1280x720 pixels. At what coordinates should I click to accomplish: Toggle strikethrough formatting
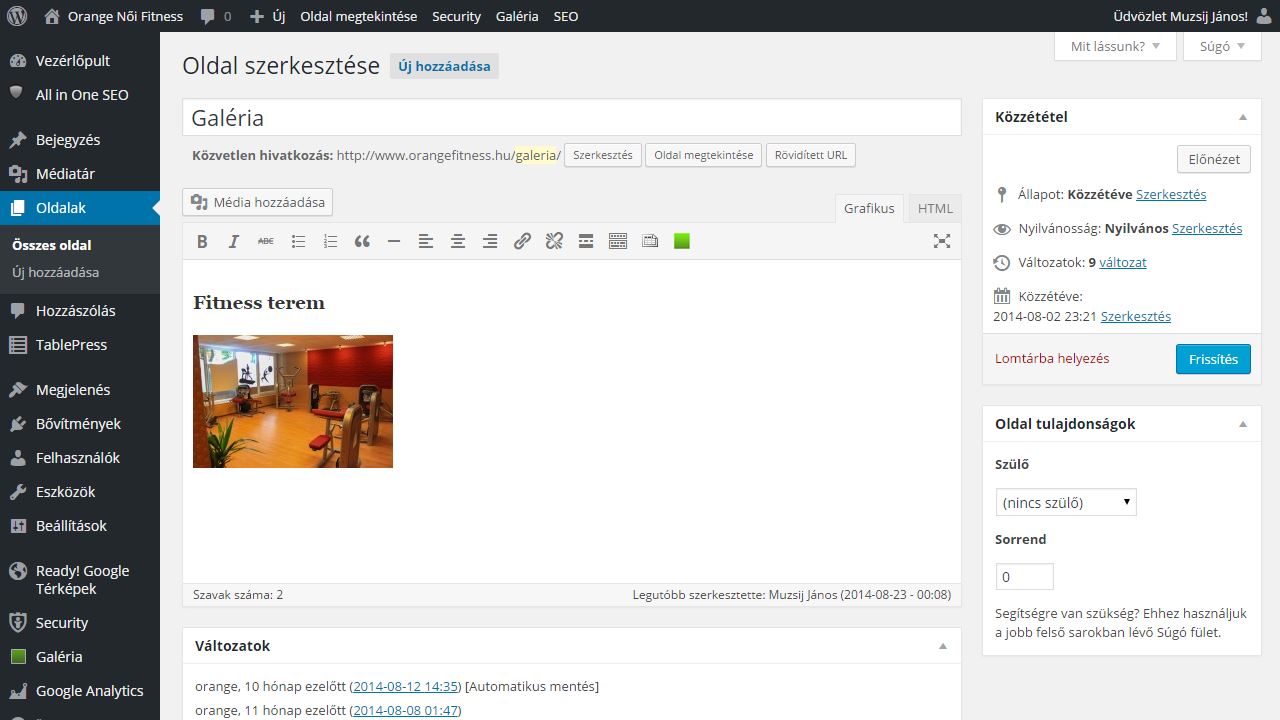(266, 241)
